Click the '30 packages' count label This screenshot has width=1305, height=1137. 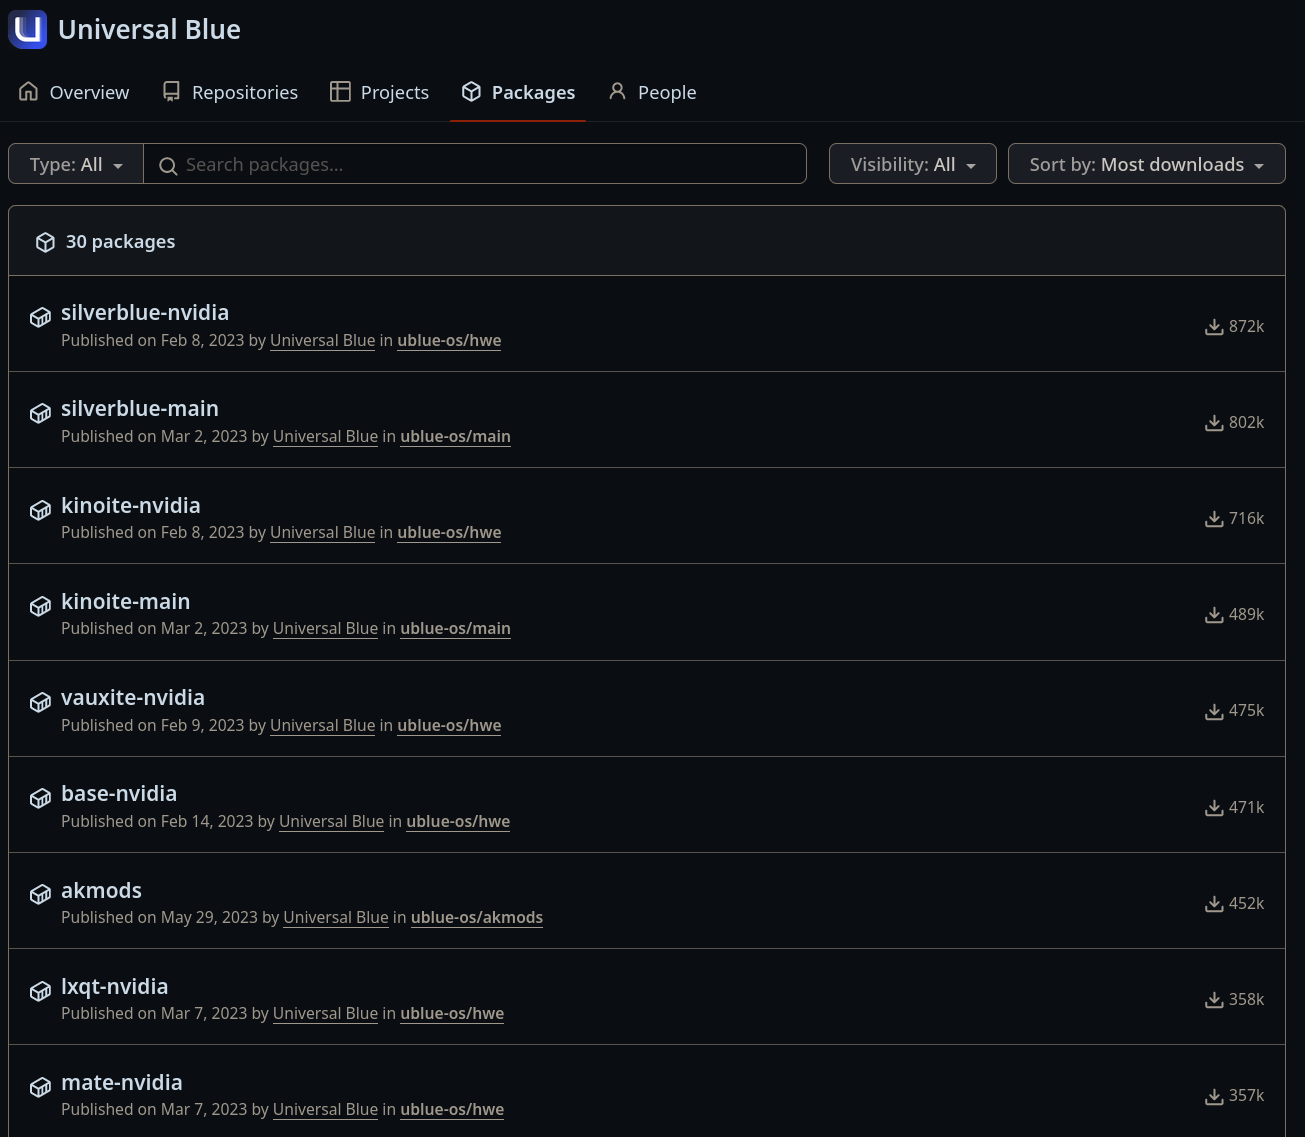tap(120, 241)
